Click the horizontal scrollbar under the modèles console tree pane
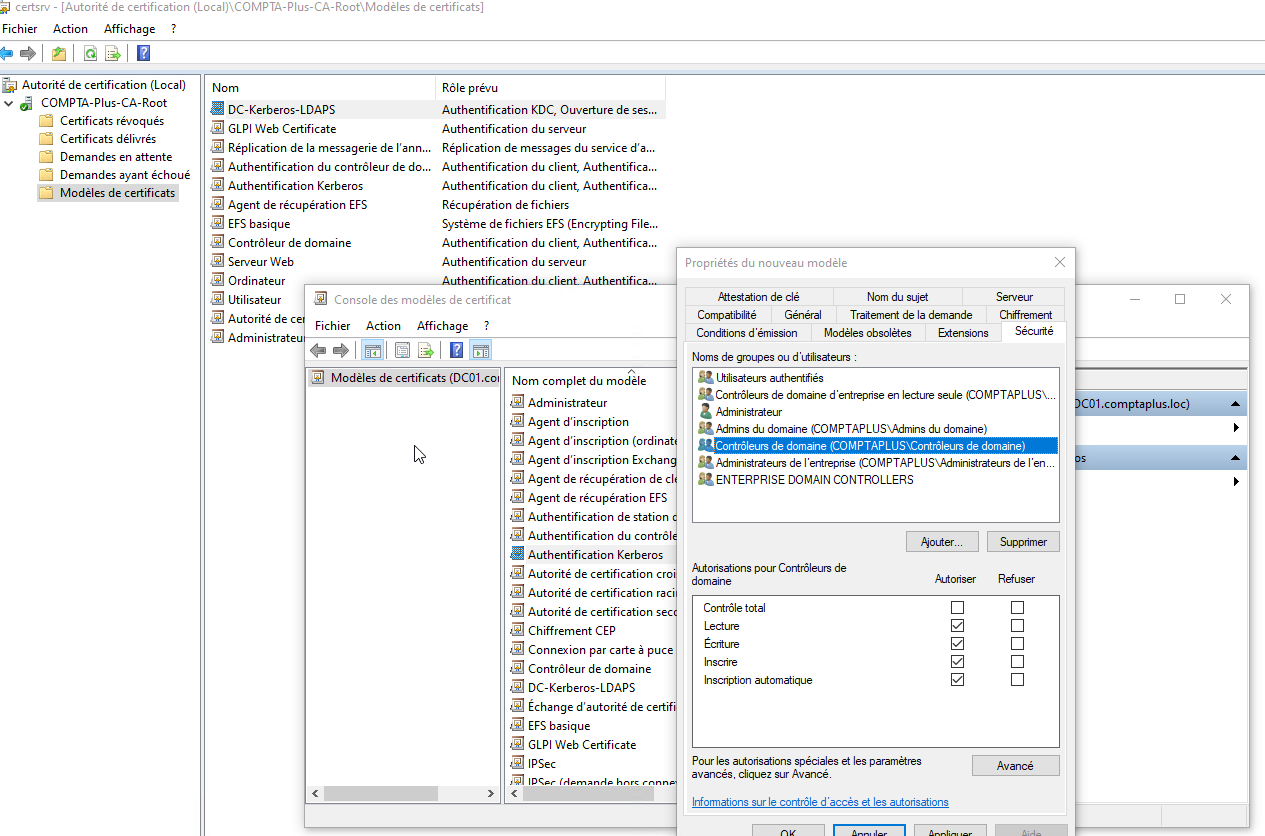 click(x=402, y=793)
